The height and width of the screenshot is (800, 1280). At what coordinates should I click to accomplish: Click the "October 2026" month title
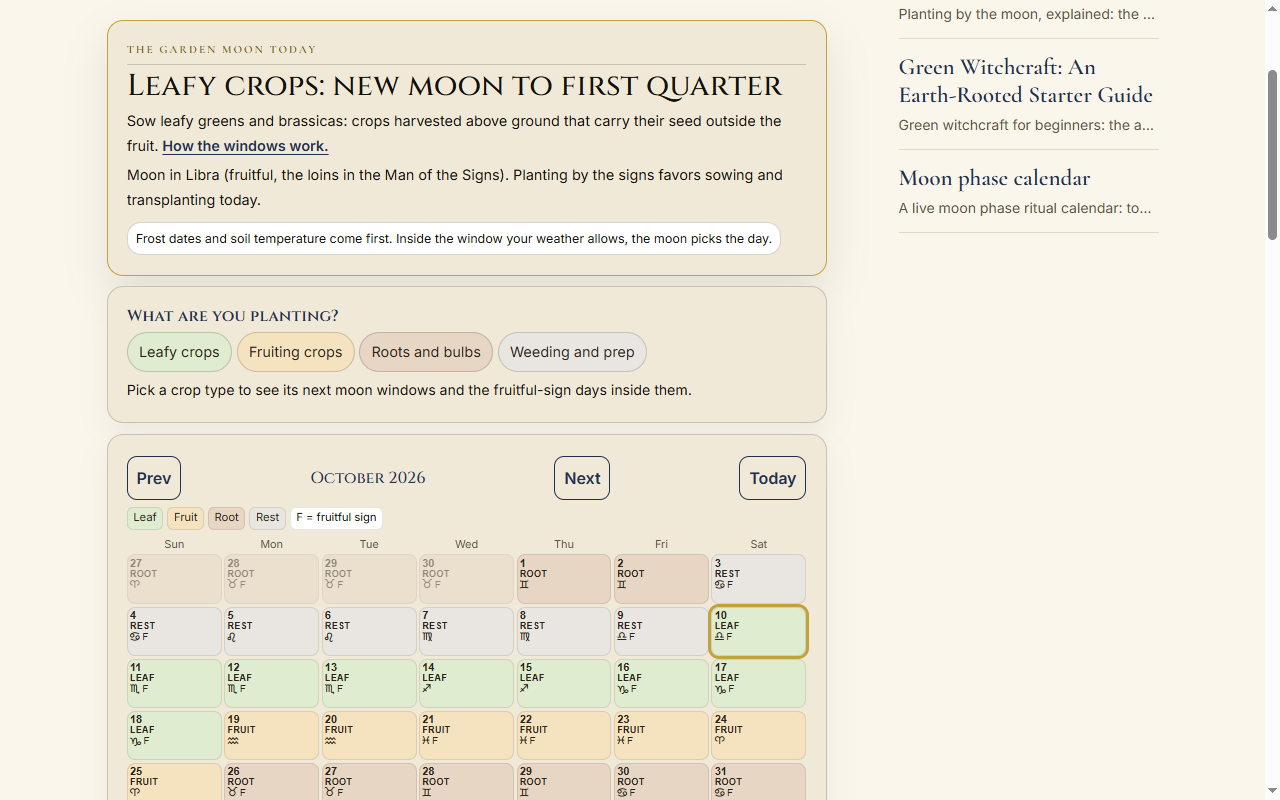(368, 478)
